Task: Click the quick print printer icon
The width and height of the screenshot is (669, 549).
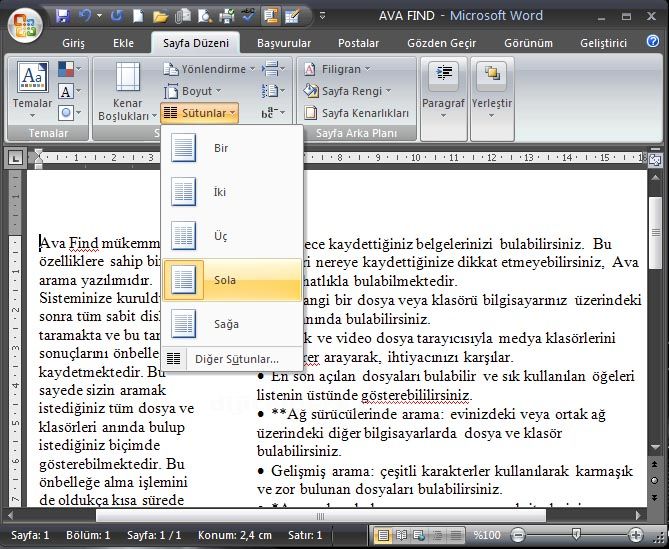Action: click(226, 16)
